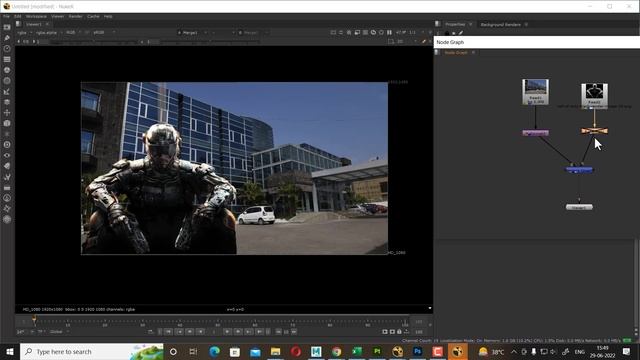Toggle the region of interest button

point(391,41)
